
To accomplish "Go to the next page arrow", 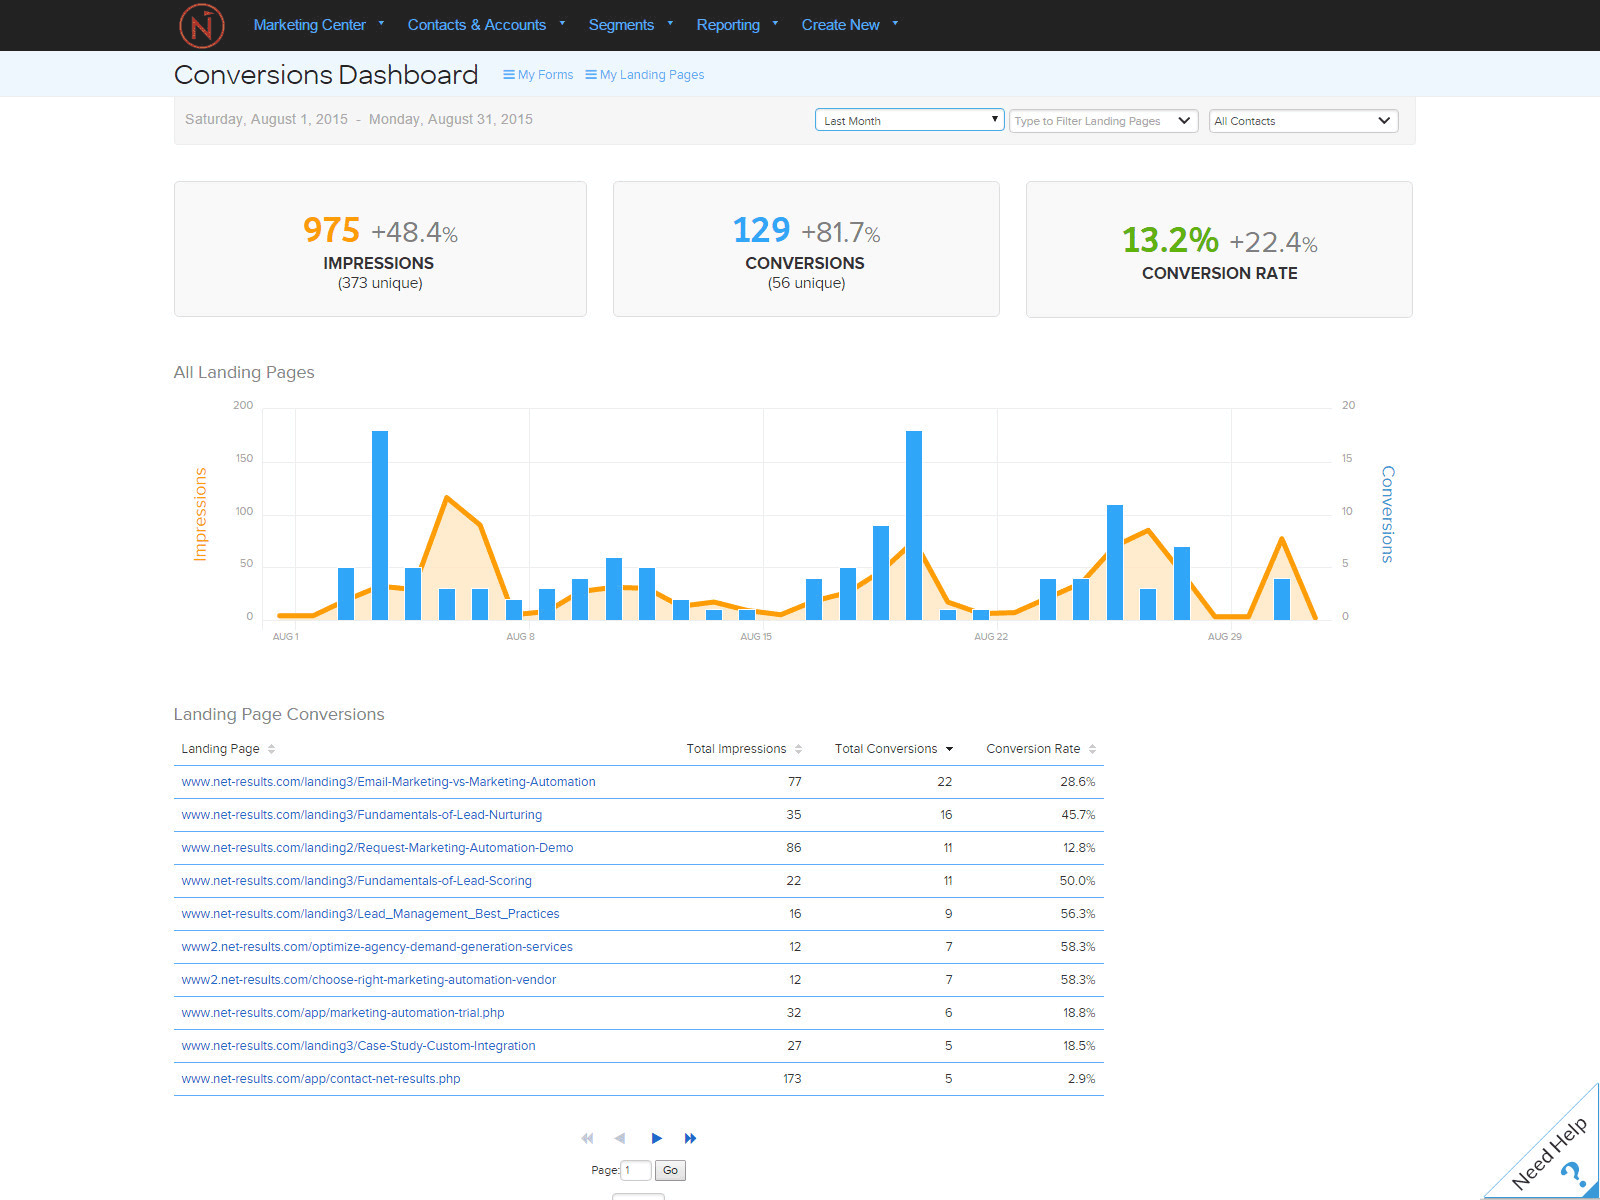I will point(656,1138).
